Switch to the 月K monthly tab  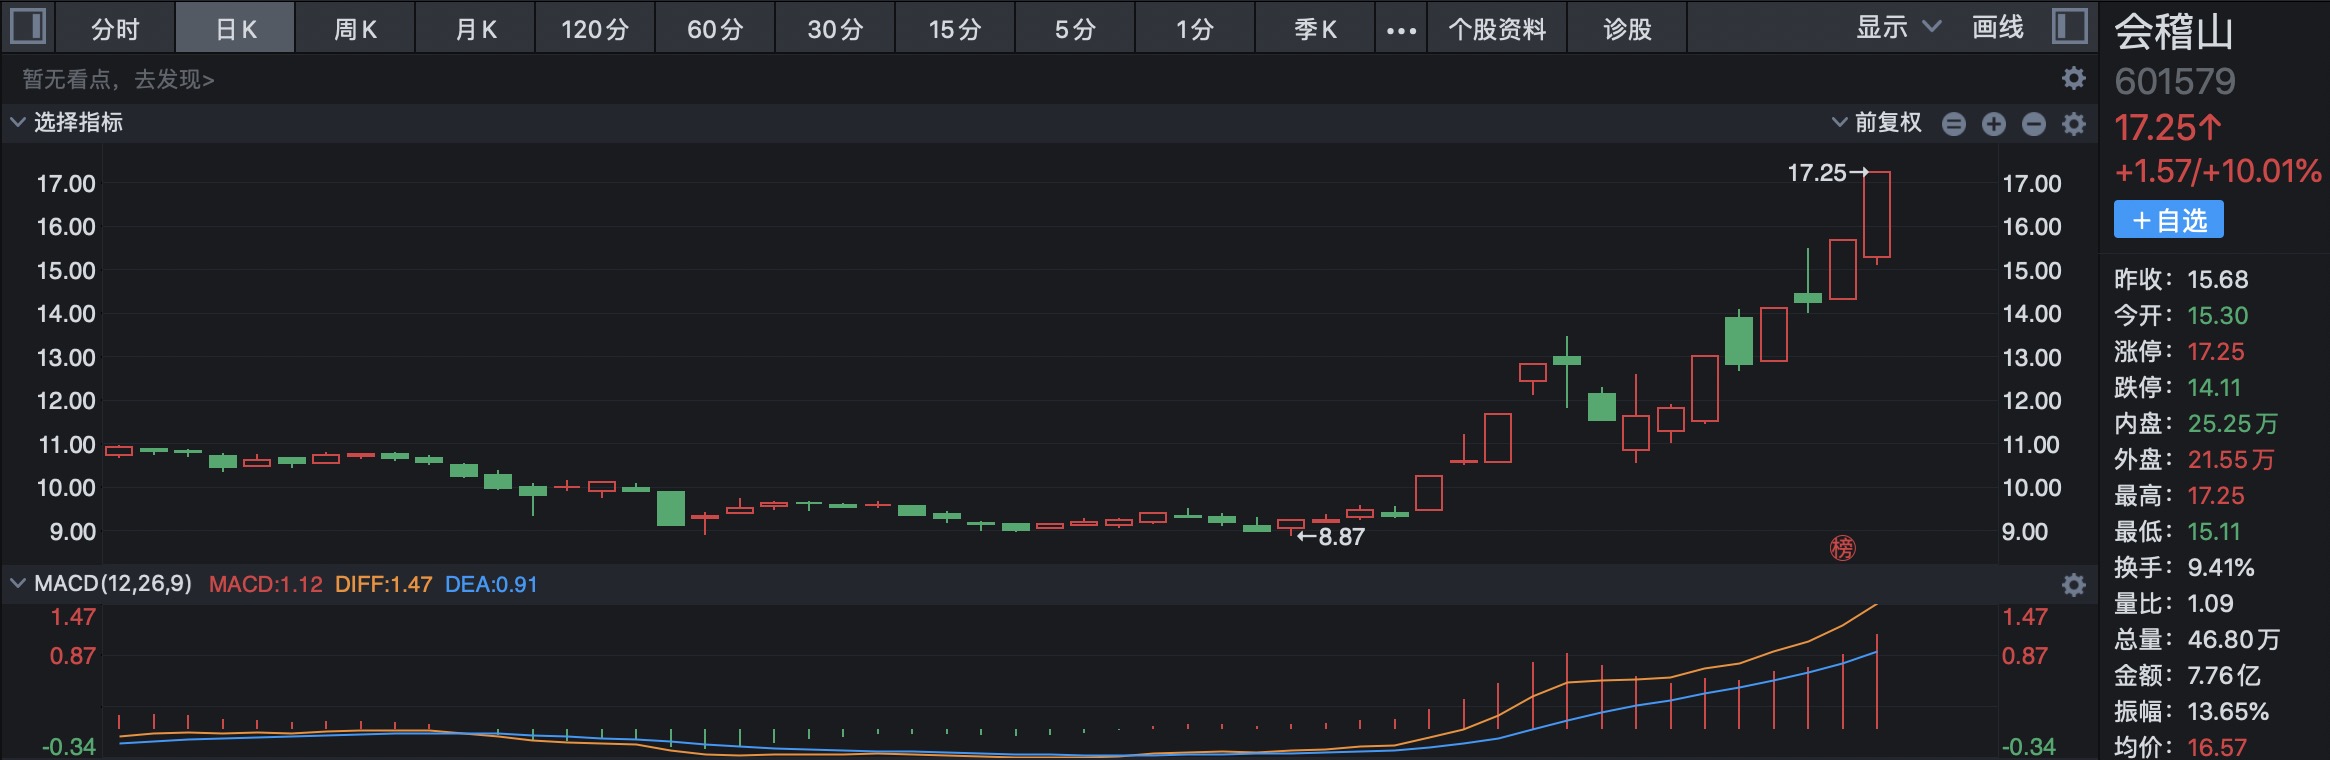[x=475, y=29]
